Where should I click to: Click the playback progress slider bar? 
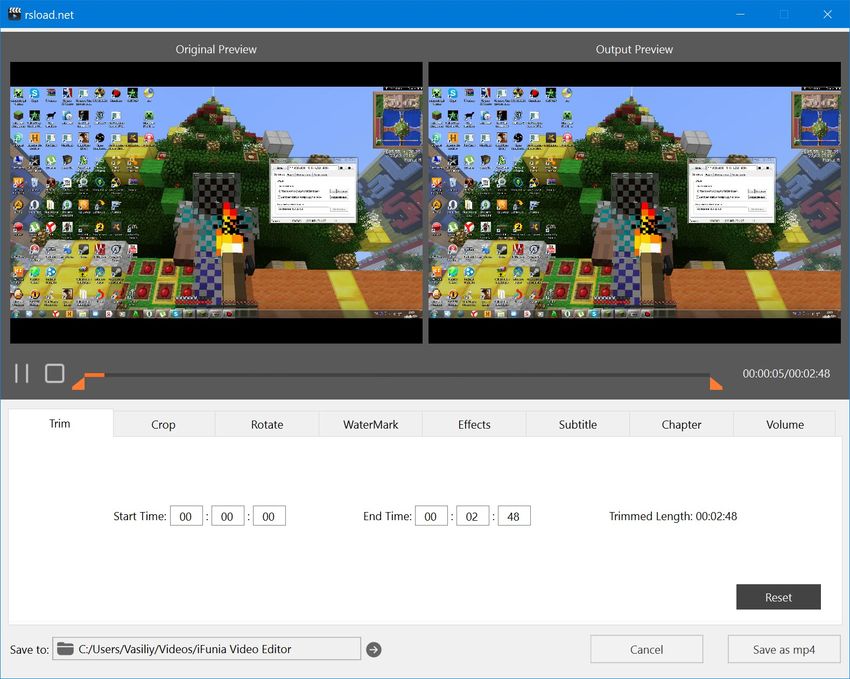(400, 378)
